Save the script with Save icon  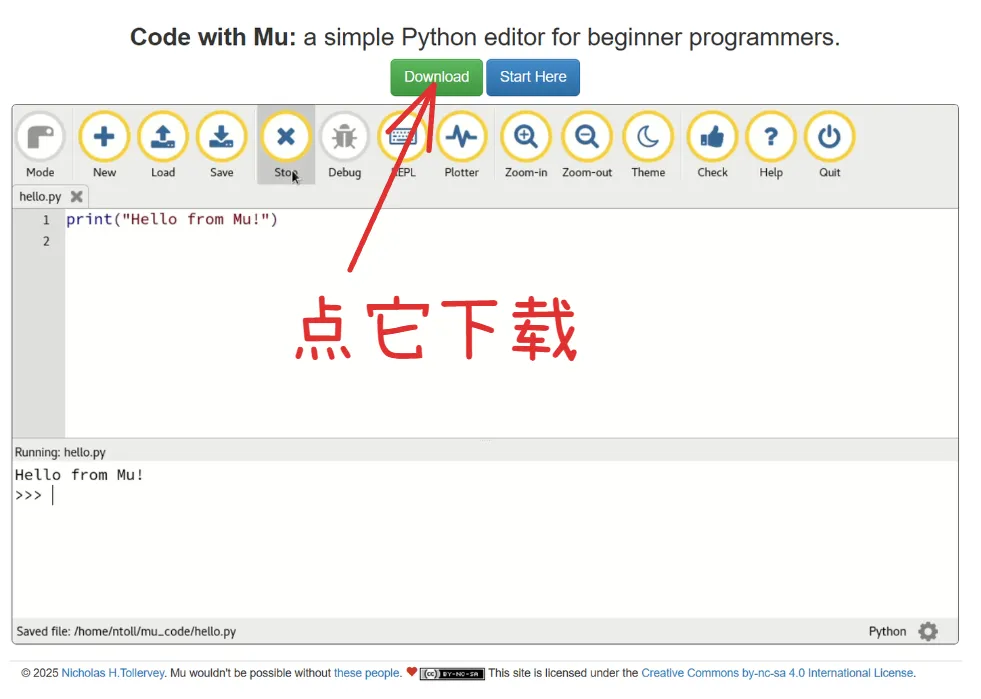[221, 137]
